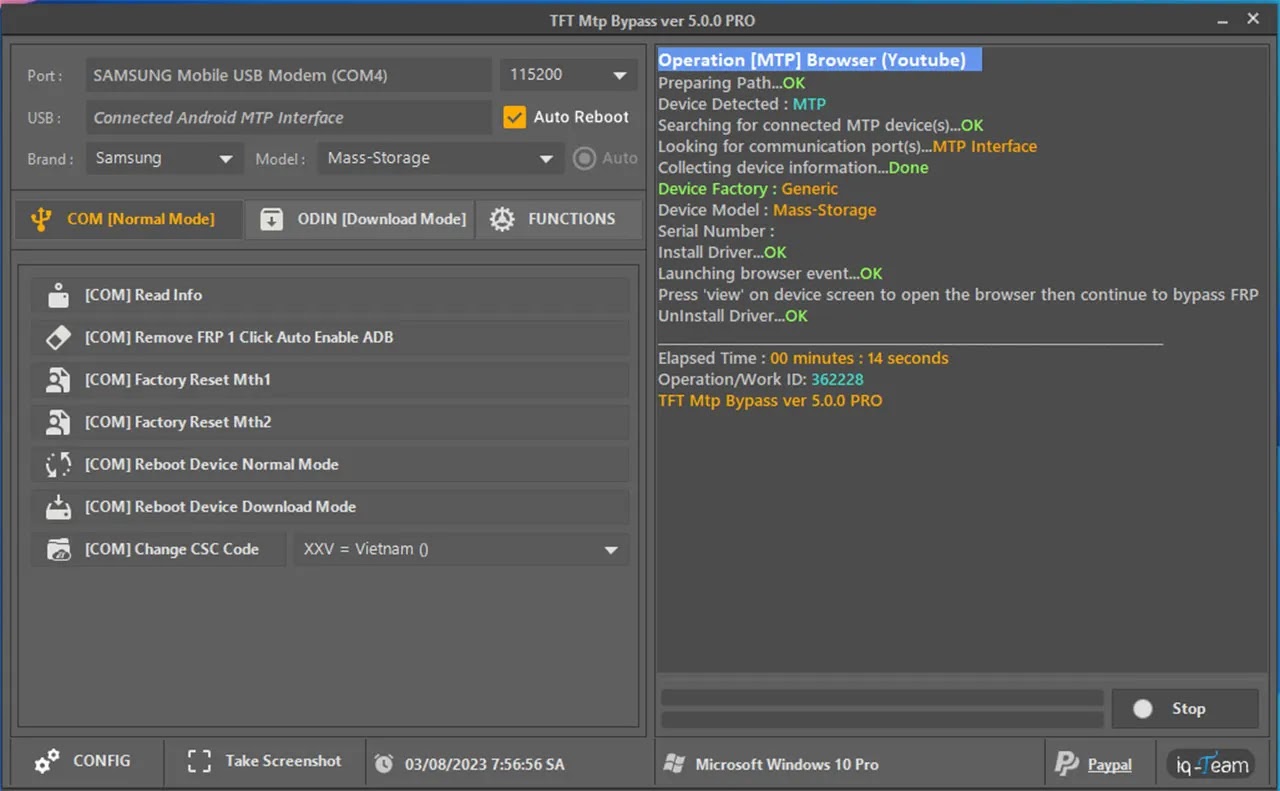Click the CONFIG gears icon
The image size is (1280, 791).
coord(47,762)
